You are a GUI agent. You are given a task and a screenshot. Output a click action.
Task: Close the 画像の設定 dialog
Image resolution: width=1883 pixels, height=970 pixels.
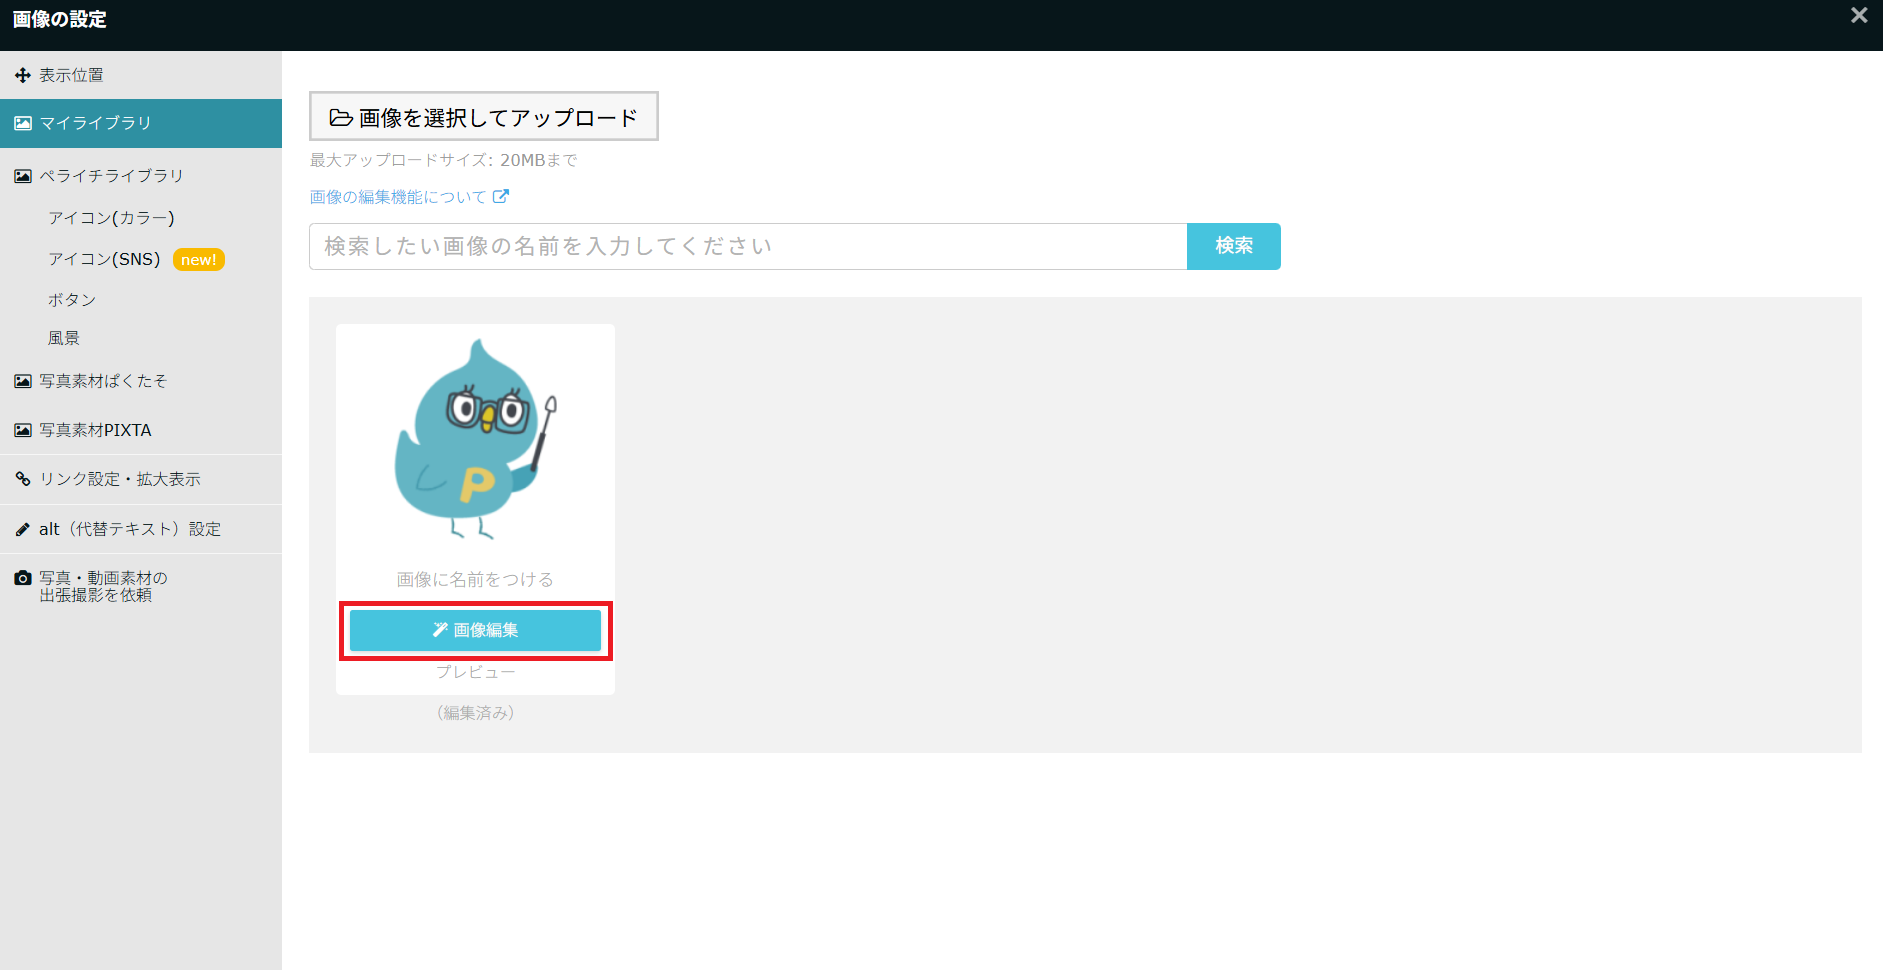(x=1859, y=16)
